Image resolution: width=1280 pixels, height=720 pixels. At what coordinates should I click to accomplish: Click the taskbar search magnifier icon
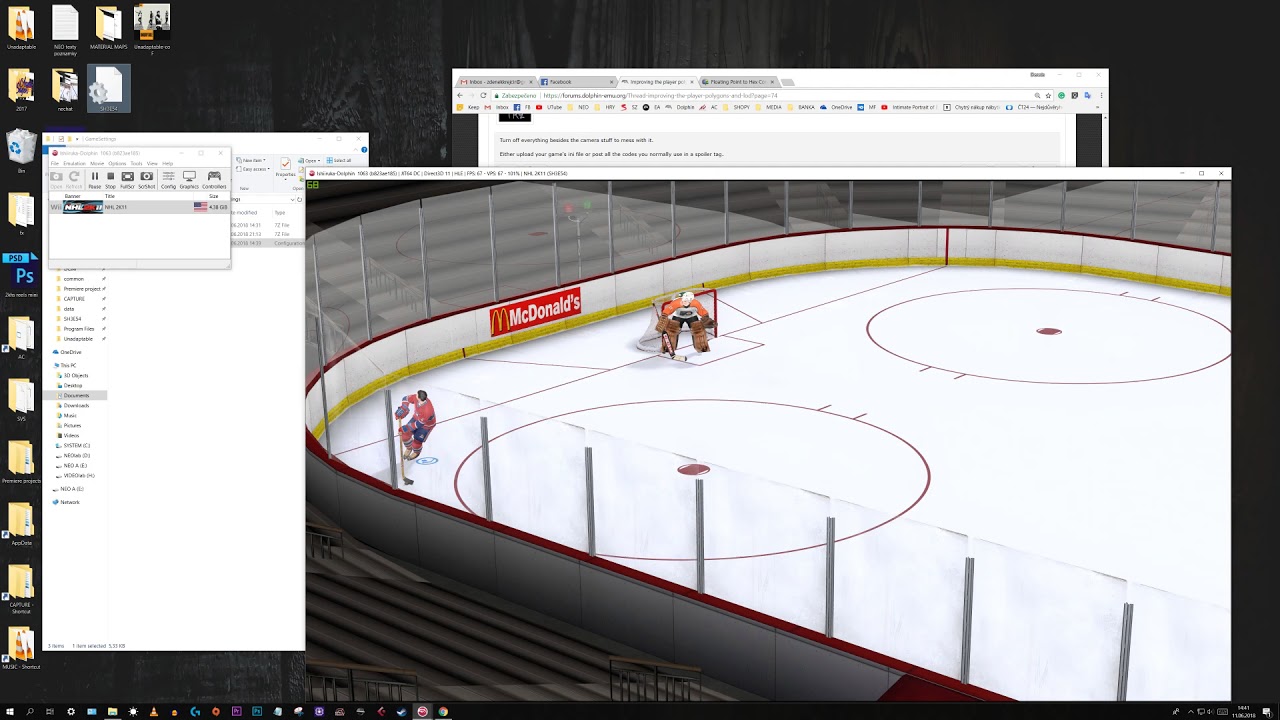tap(30, 711)
